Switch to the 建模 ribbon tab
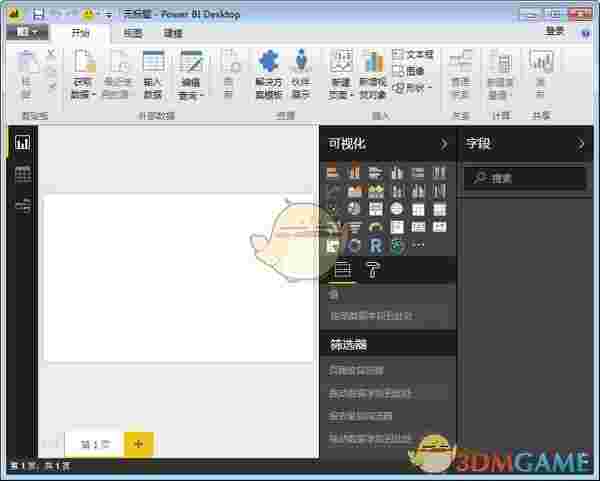 174,32
